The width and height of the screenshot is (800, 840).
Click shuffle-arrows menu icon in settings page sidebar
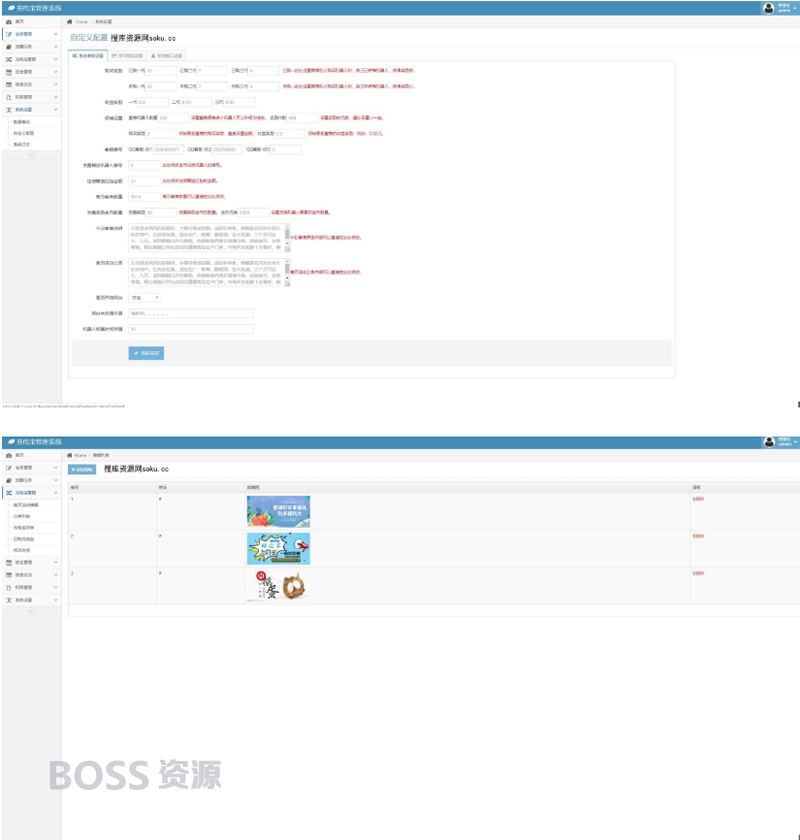pos(9,59)
